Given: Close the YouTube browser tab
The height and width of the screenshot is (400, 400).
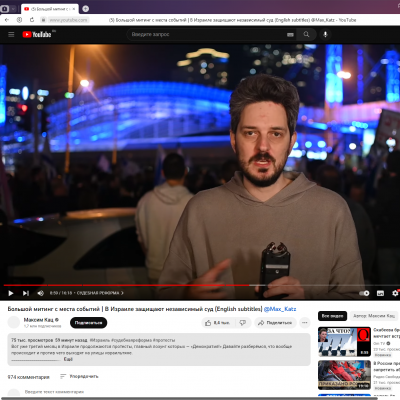Looking at the screenshot, I should coord(74,9).
